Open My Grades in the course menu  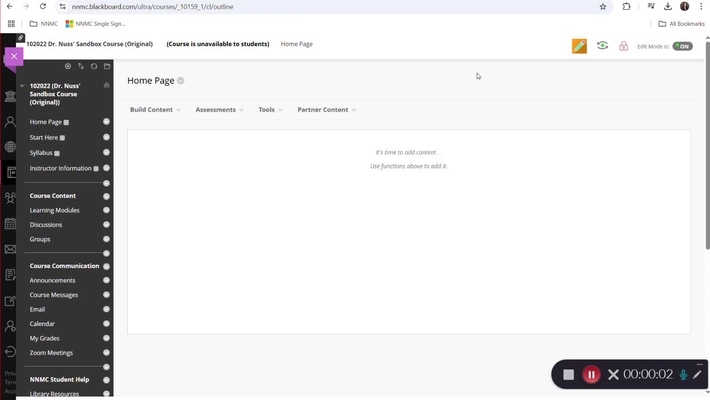[x=44, y=338]
